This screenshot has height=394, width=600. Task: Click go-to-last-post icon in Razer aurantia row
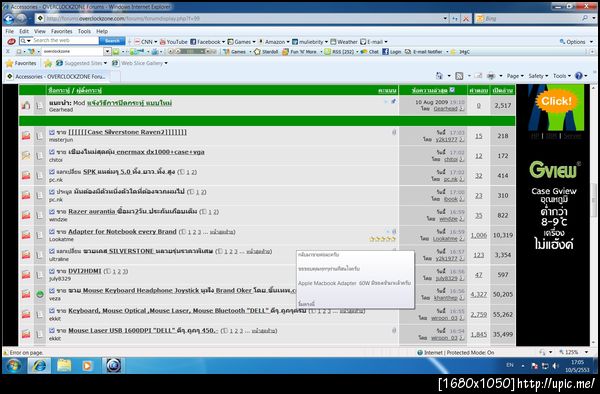point(462,219)
